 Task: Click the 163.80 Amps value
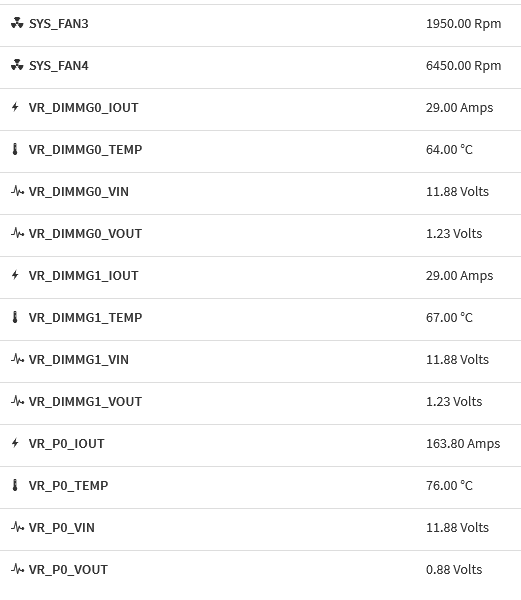pyautogui.click(x=463, y=443)
